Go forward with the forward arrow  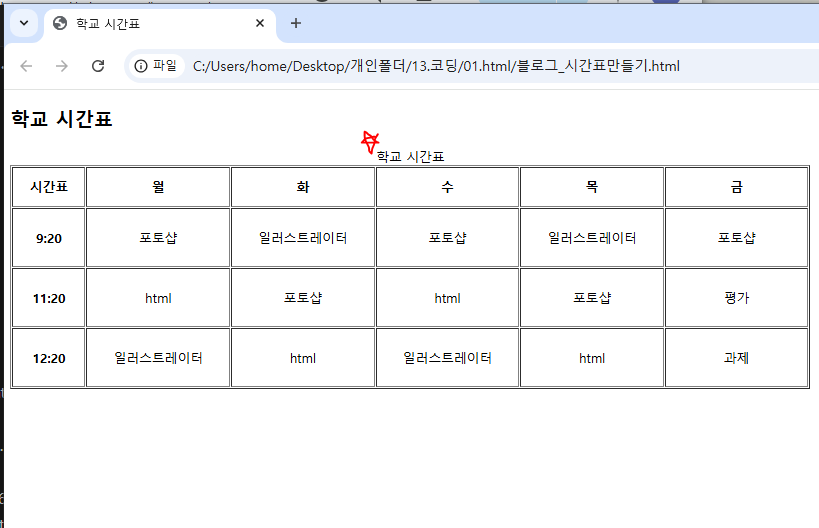pyautogui.click(x=62, y=66)
